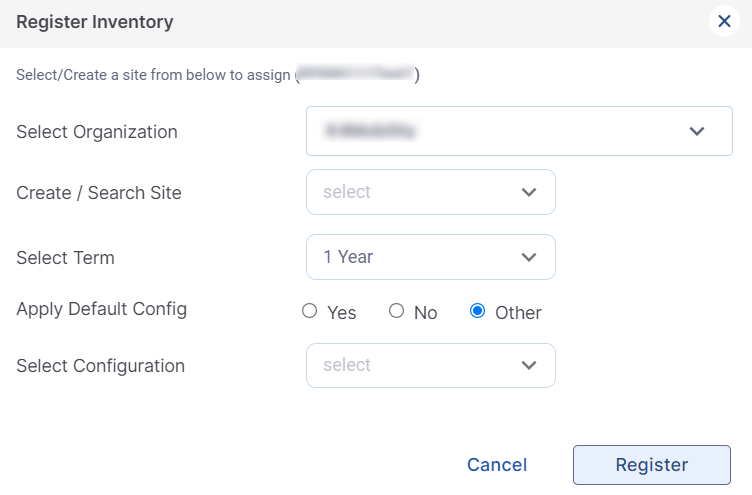Click the site search 'select' placeholder
This screenshot has width=752, height=495.
pyautogui.click(x=347, y=192)
